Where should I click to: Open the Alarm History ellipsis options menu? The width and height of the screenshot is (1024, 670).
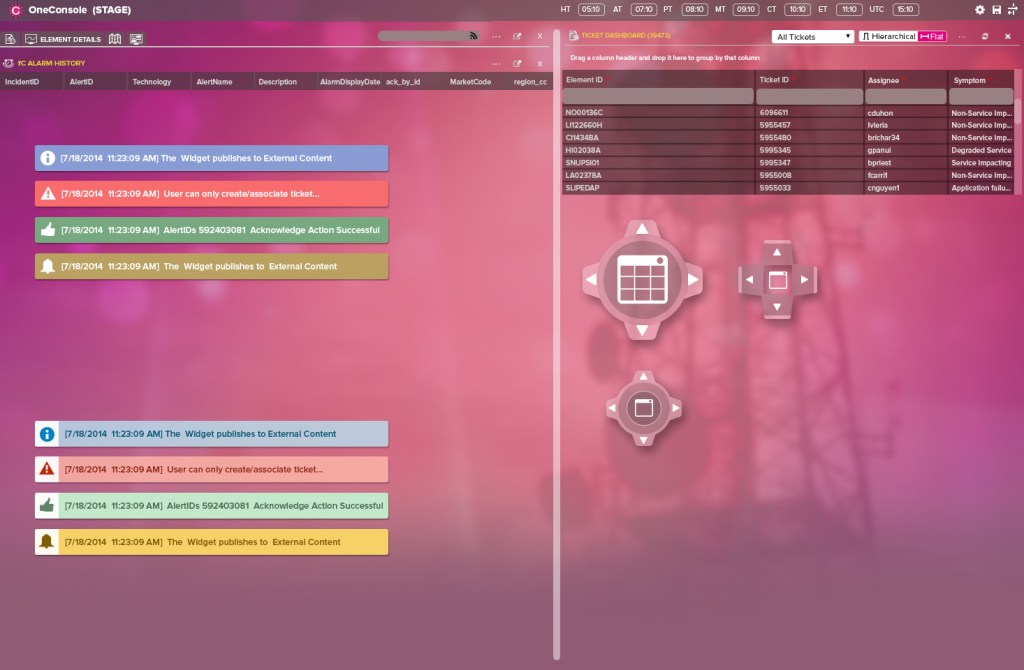496,63
